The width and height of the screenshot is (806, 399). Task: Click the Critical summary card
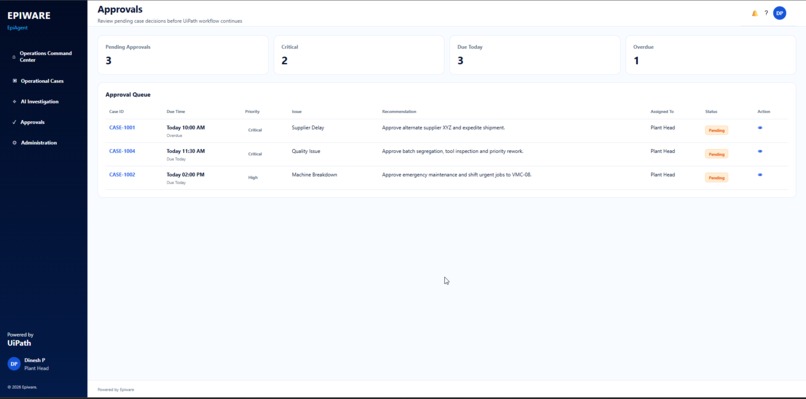point(359,55)
